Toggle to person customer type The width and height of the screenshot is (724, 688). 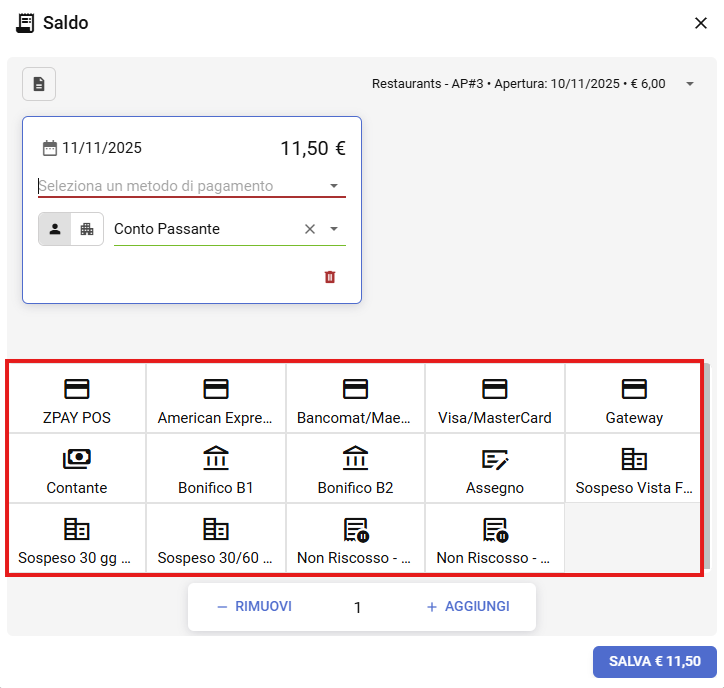point(55,229)
